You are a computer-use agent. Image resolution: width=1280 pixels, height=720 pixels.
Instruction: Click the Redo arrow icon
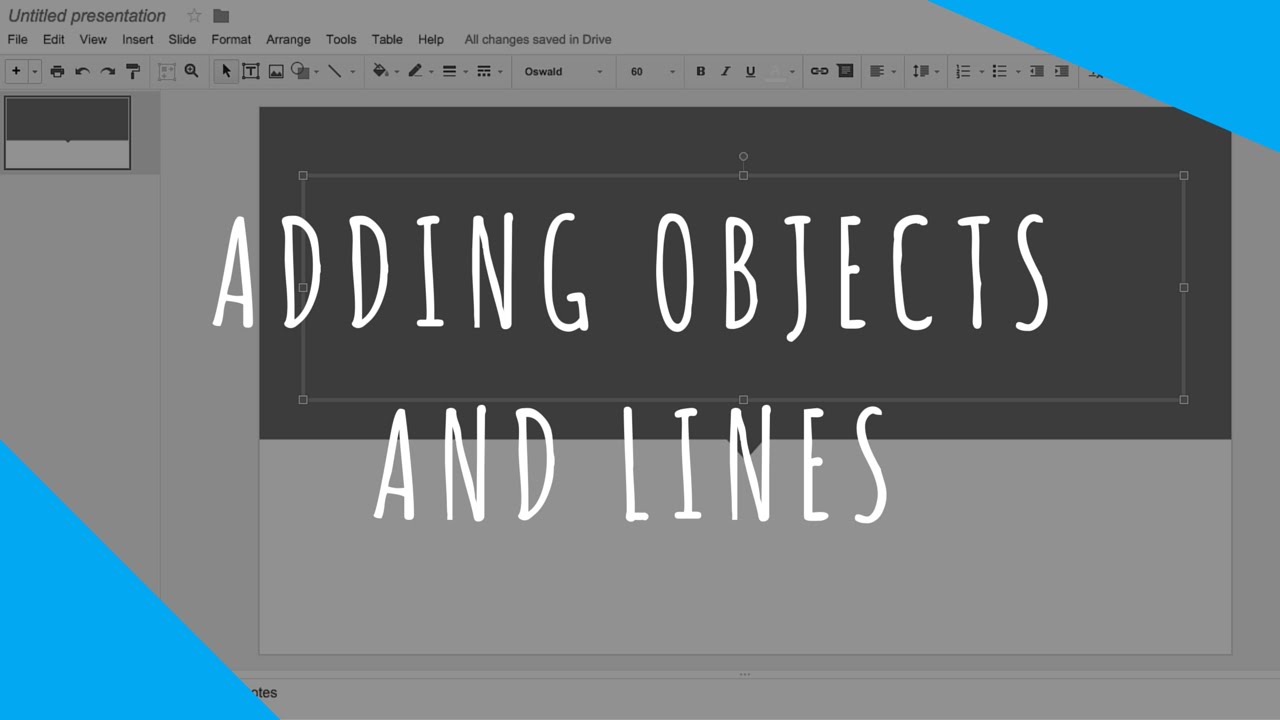point(107,71)
